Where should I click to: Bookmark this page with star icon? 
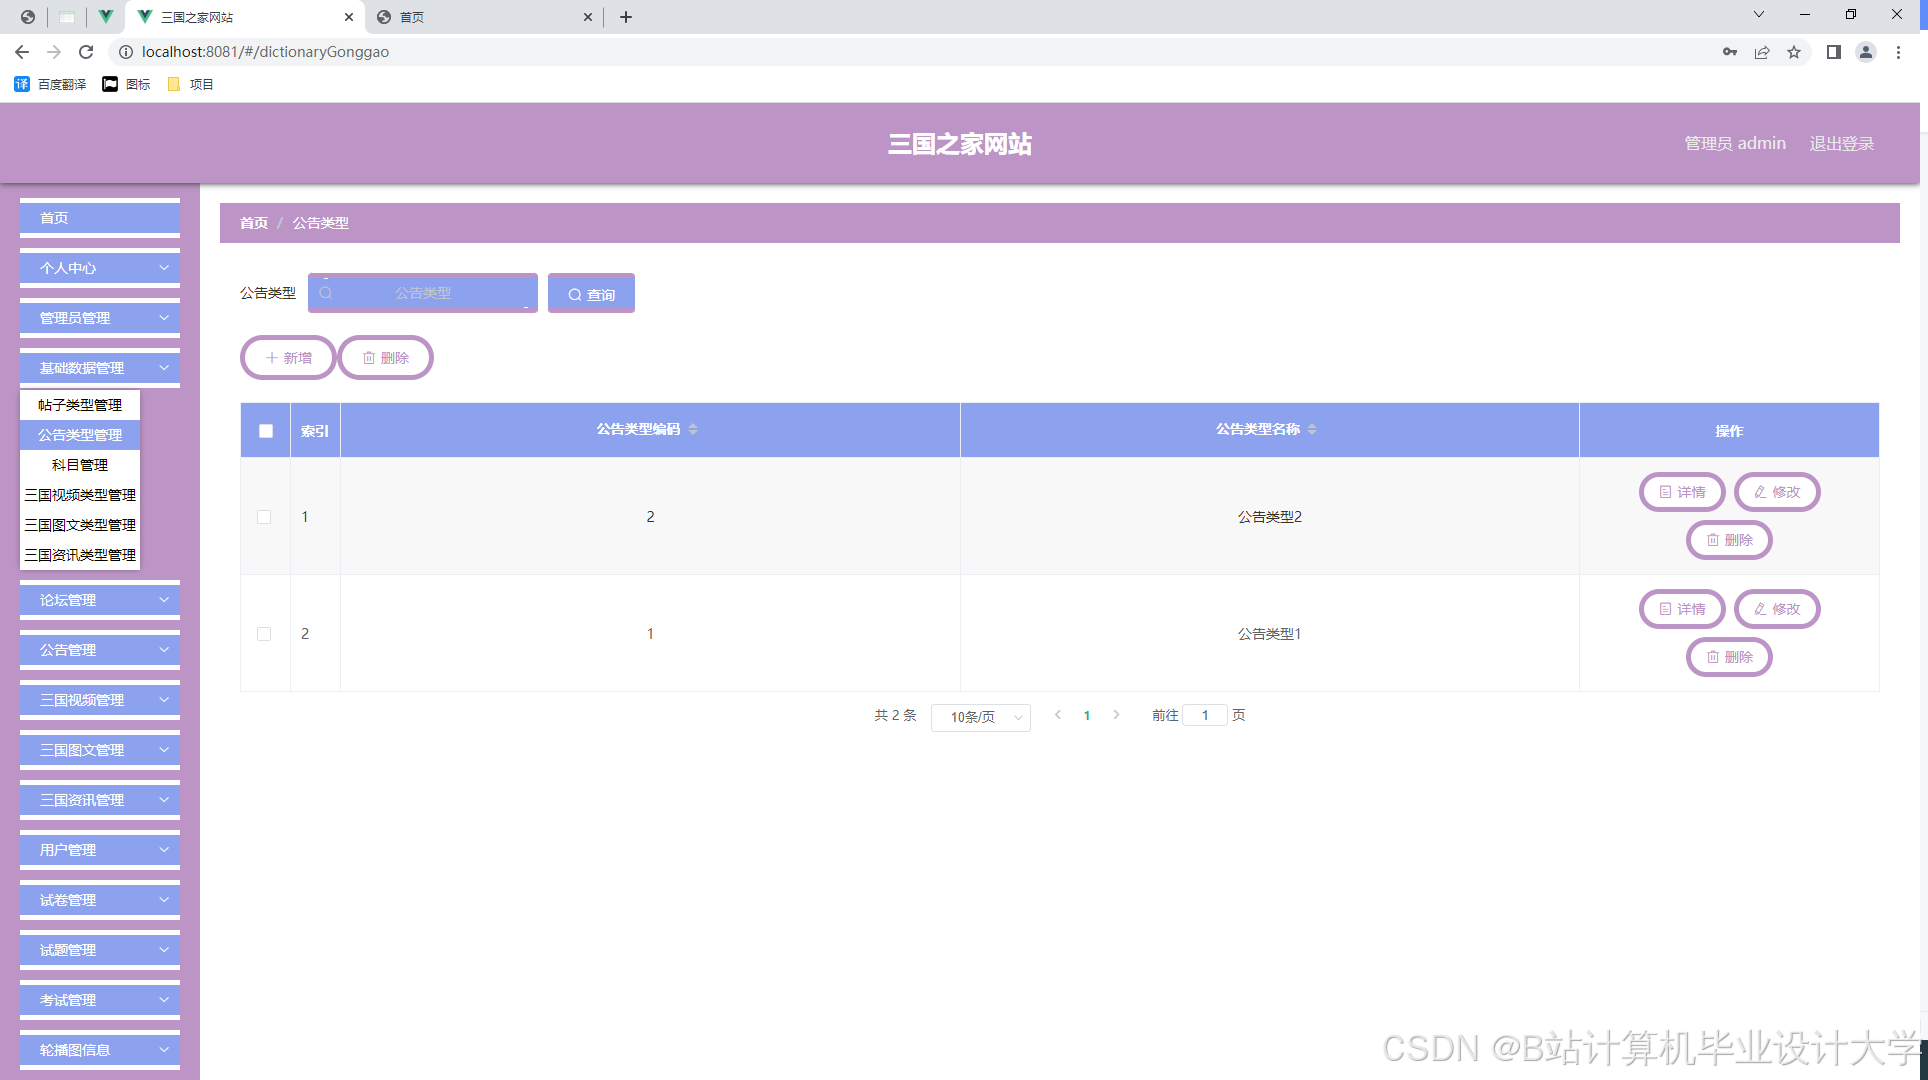[1794, 52]
